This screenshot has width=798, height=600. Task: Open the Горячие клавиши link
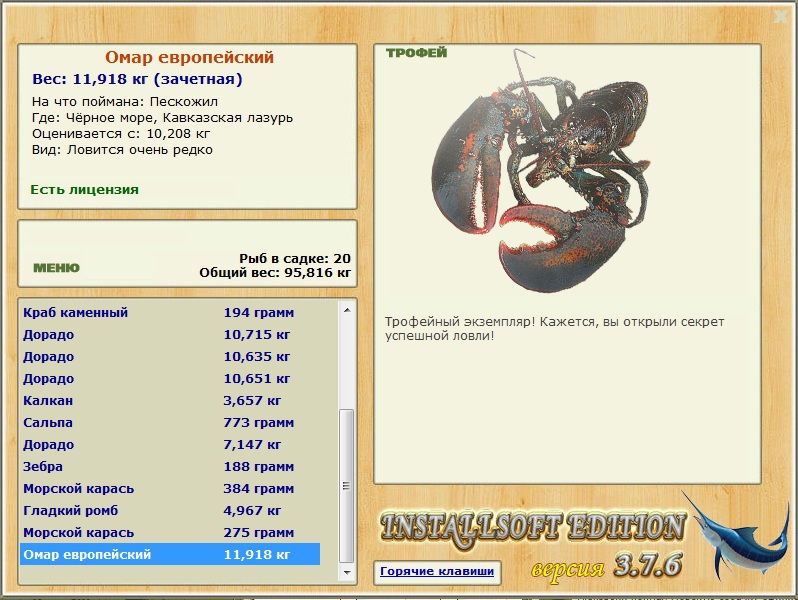pos(437,571)
